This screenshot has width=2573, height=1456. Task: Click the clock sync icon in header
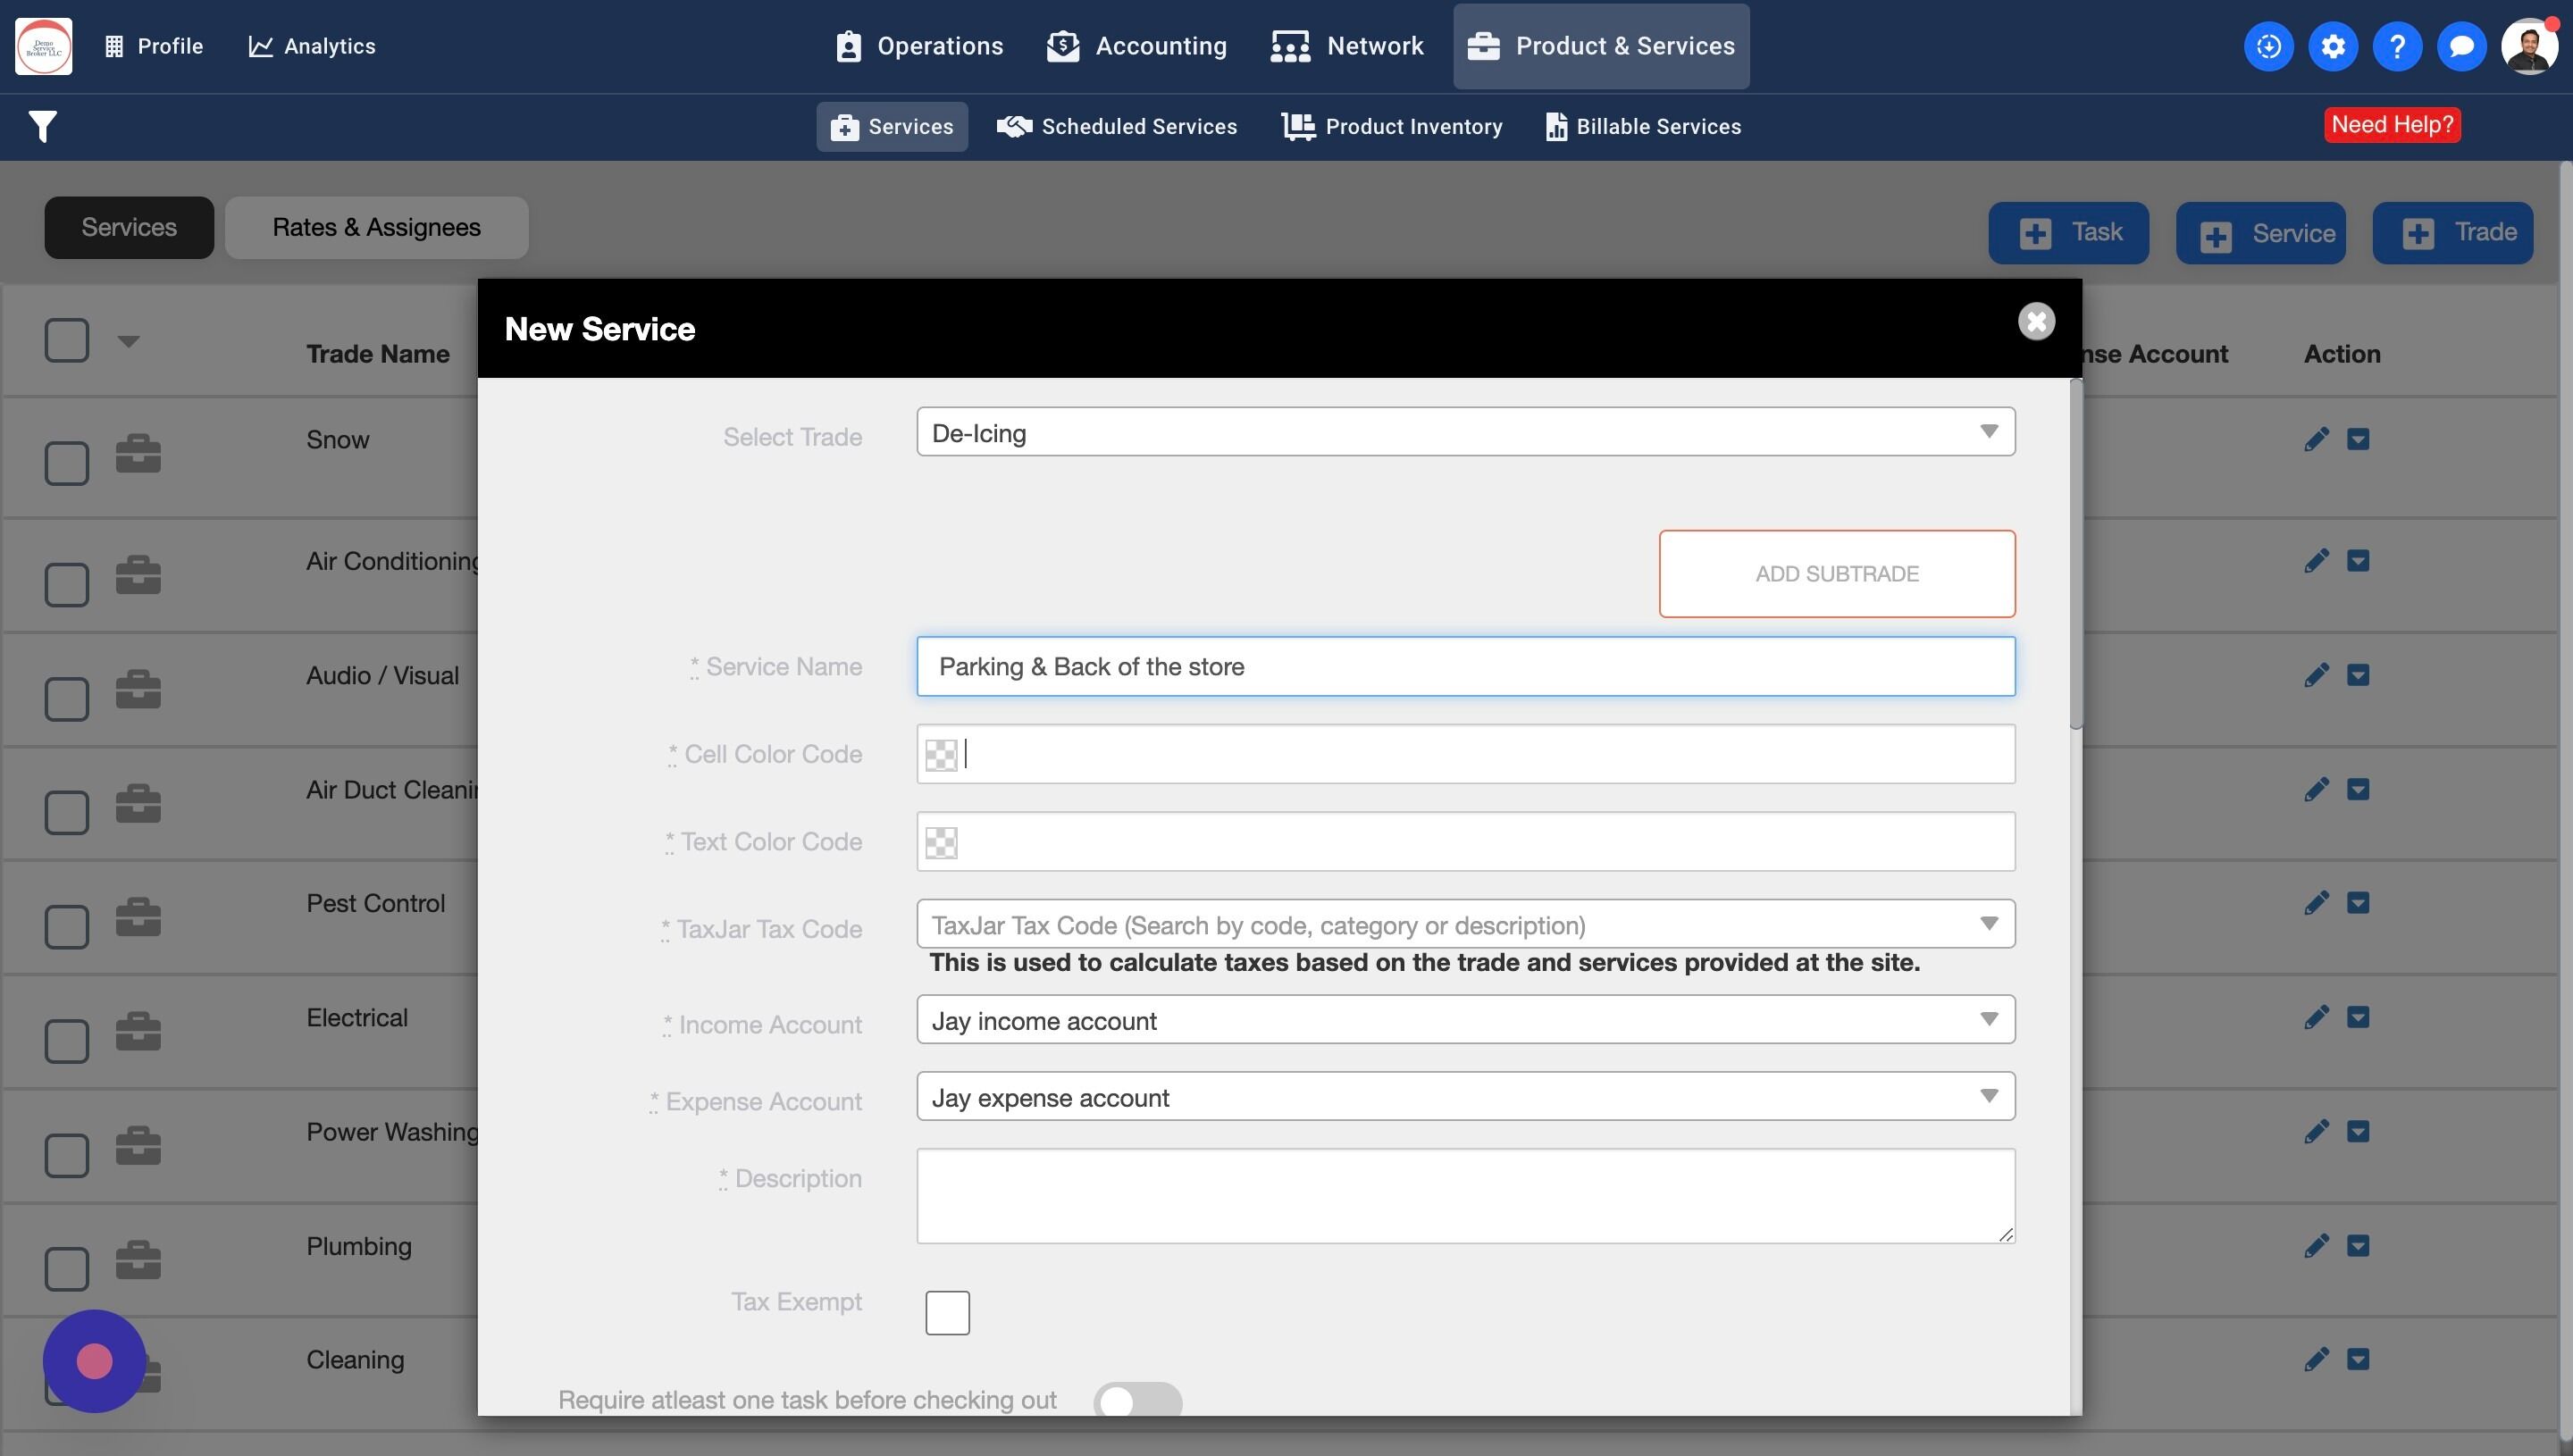click(x=2268, y=46)
